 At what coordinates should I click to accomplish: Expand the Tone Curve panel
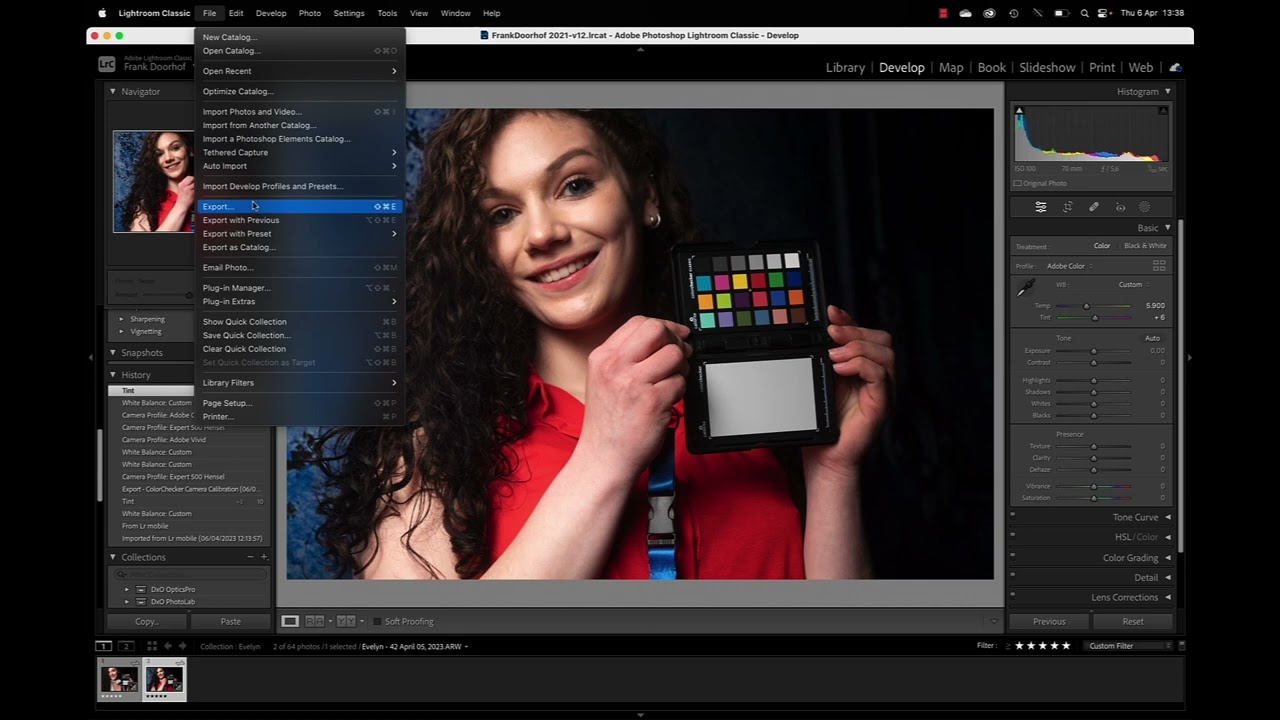coord(1167,517)
